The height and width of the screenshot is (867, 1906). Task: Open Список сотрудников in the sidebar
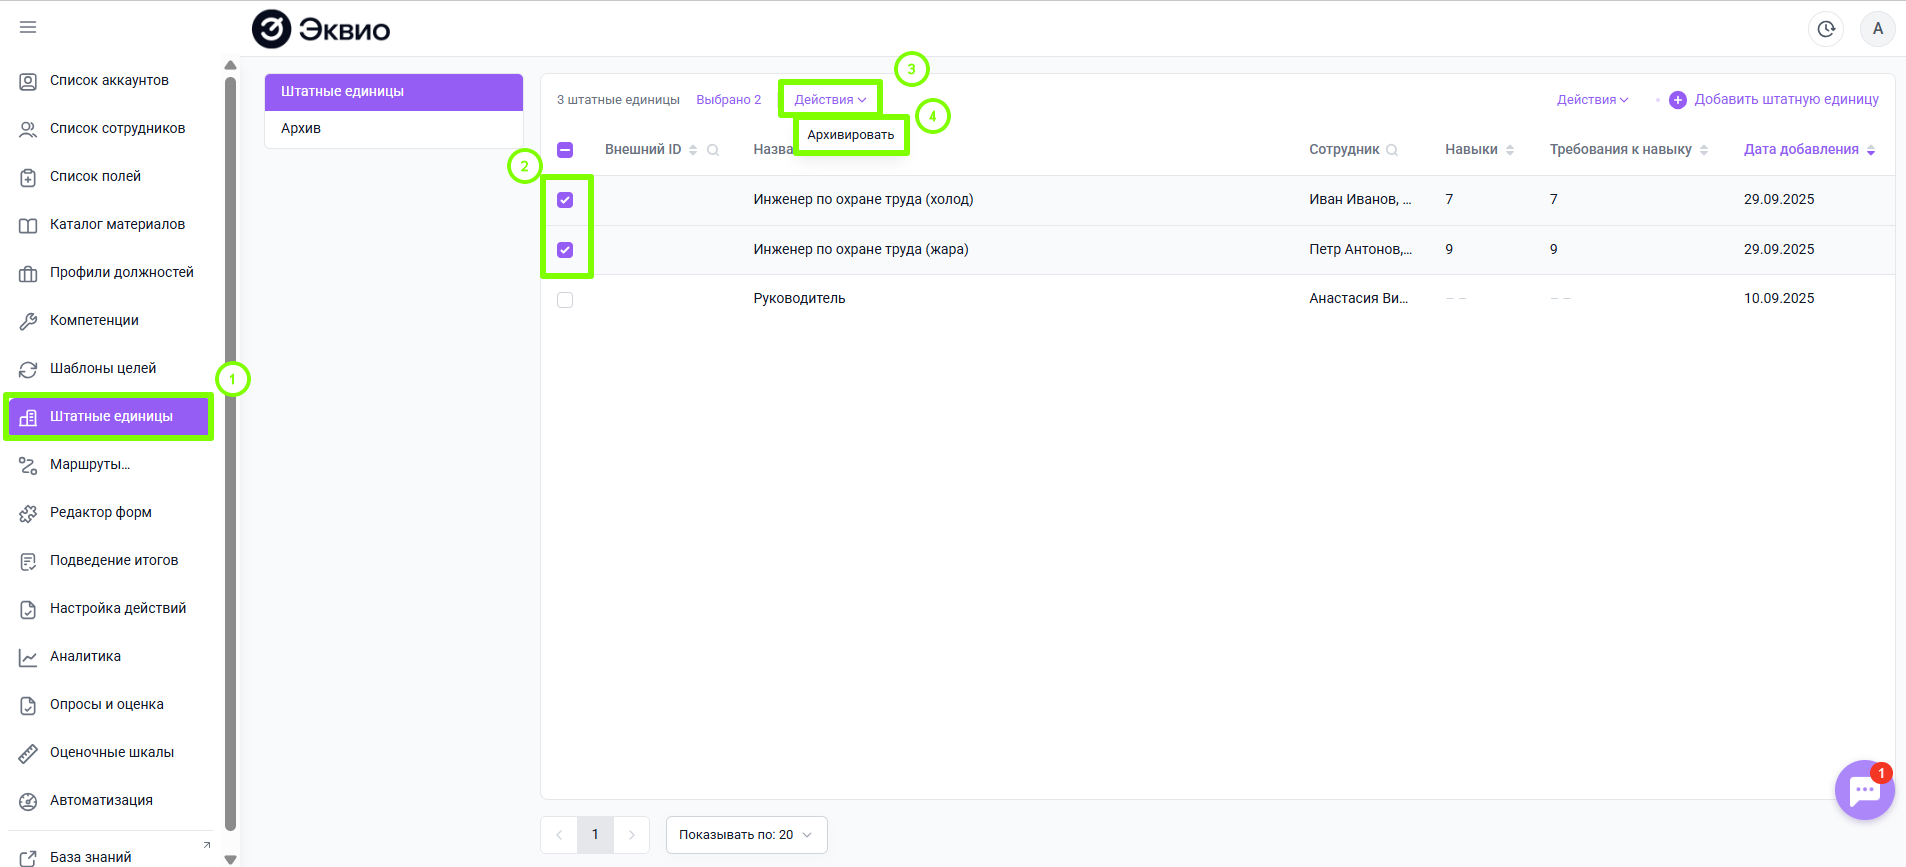[117, 129]
